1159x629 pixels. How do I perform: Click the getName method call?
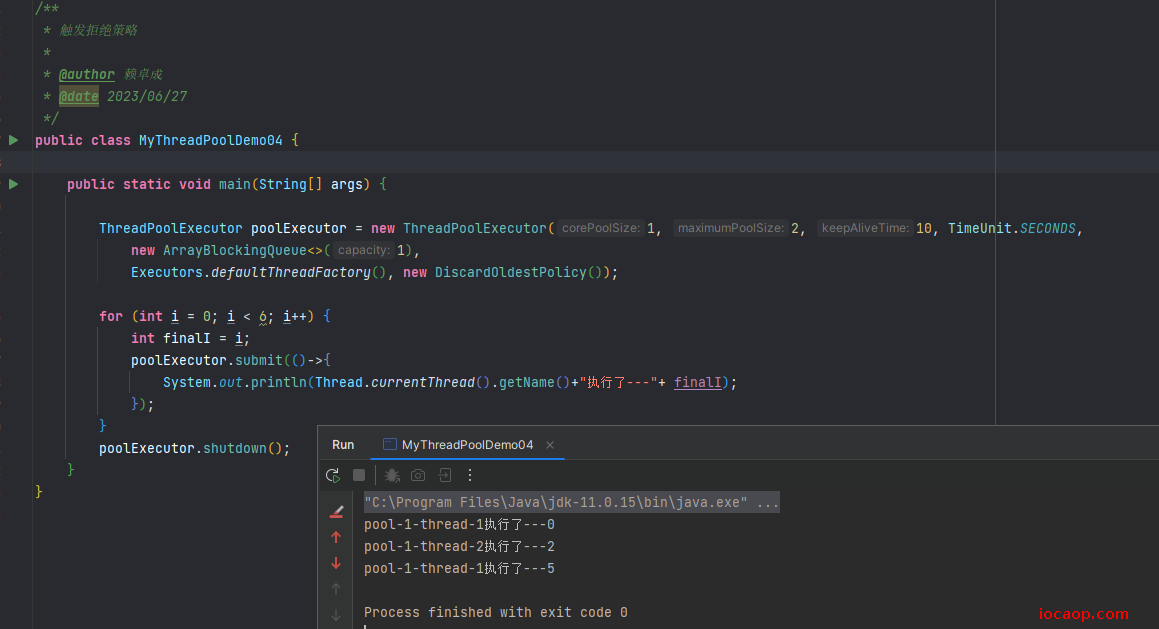[526, 383]
